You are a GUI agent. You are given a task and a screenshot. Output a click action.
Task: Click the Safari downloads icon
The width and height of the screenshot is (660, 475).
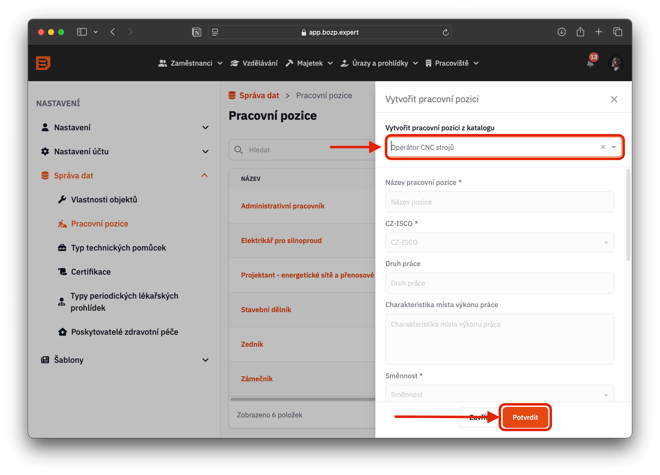pyautogui.click(x=562, y=32)
